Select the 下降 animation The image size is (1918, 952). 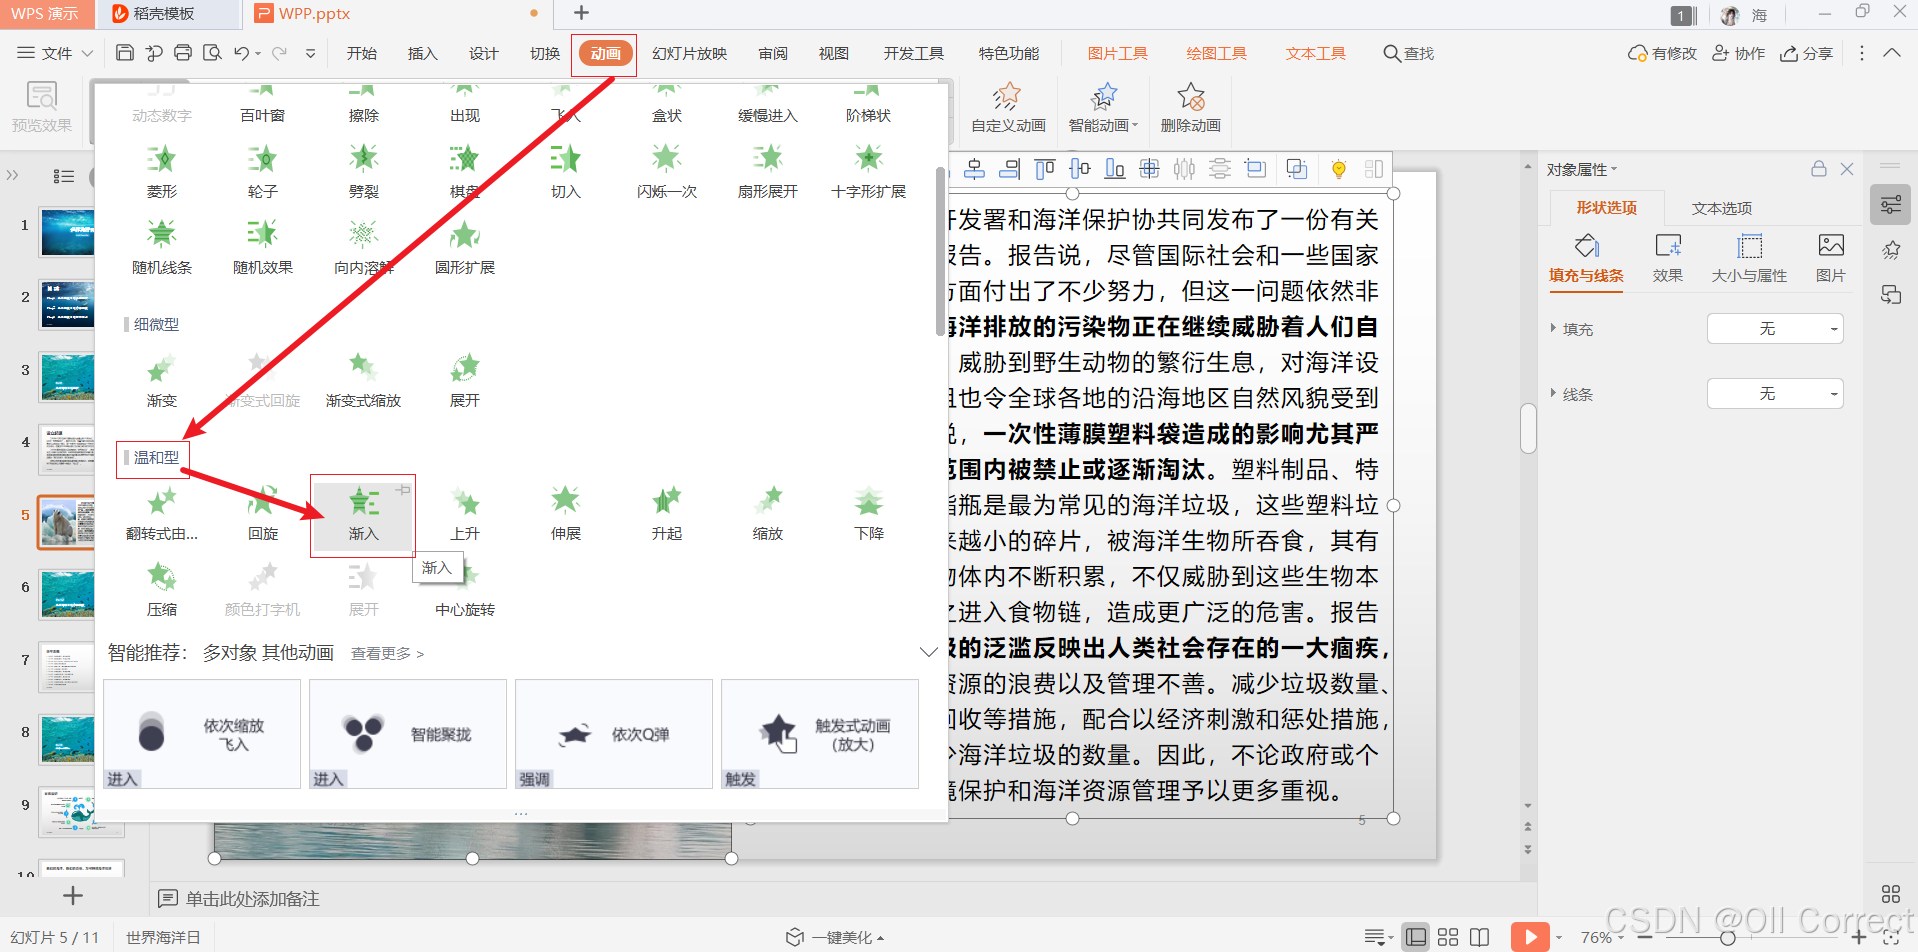tap(868, 513)
